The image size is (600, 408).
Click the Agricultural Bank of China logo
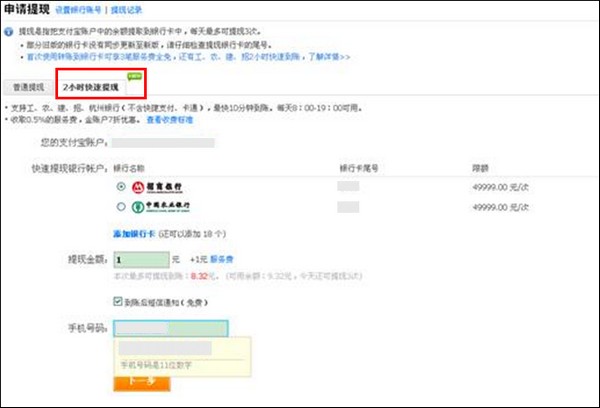(161, 207)
